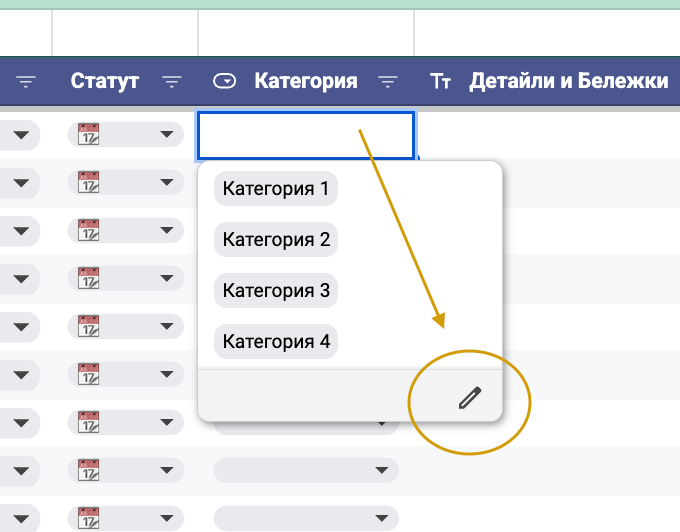Click the dropdown-type icon left of Категория header

pos(226,82)
